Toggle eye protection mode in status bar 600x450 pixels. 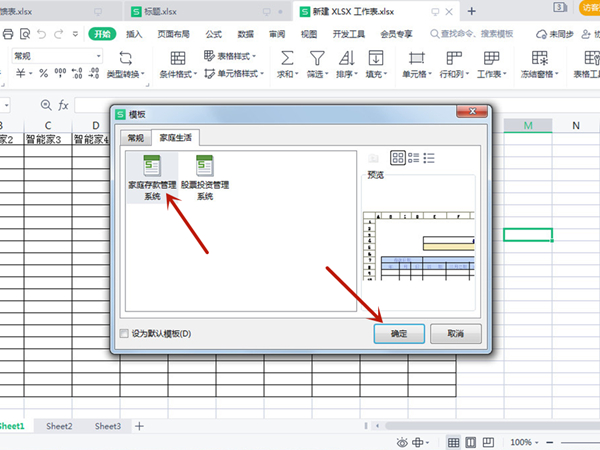404,442
